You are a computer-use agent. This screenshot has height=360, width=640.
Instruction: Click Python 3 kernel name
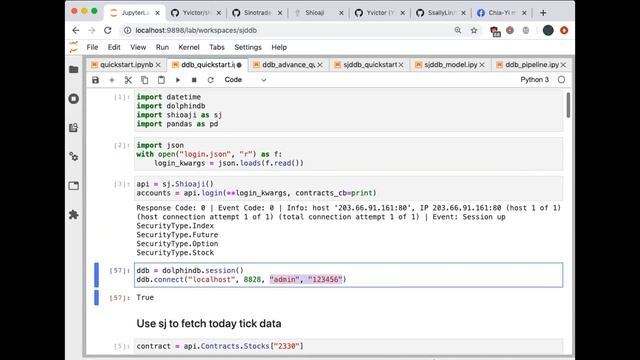[x=534, y=80]
